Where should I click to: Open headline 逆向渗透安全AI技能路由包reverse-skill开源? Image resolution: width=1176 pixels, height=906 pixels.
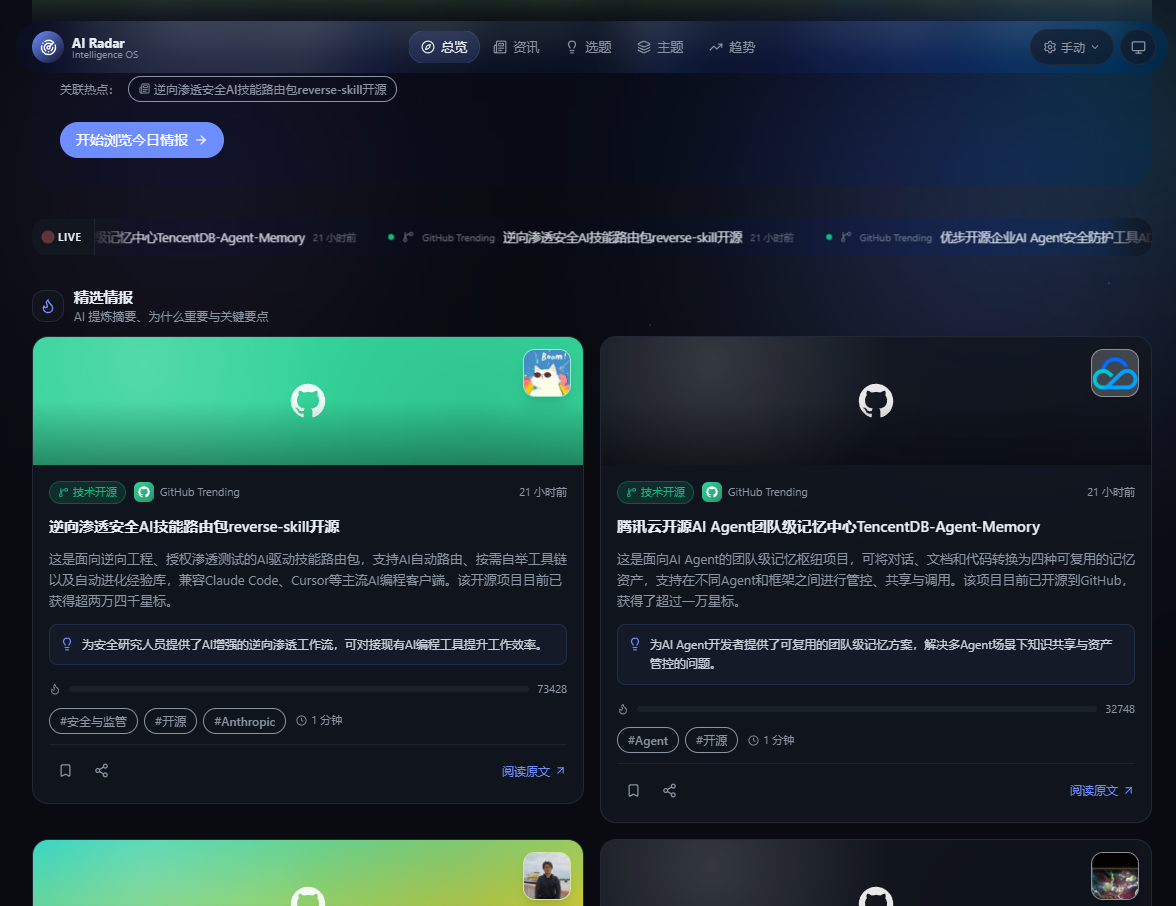tap(194, 527)
